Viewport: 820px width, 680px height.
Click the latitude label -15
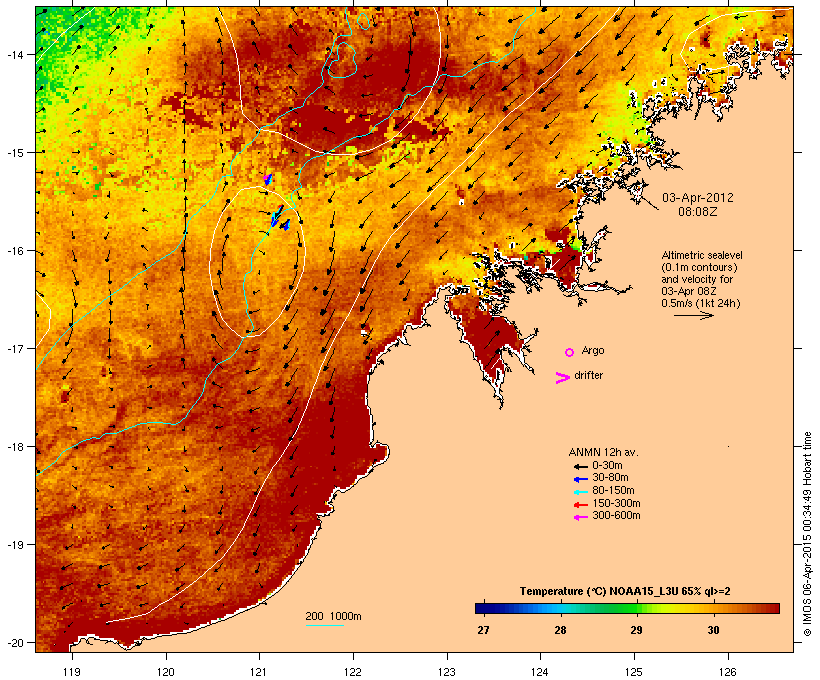pos(15,153)
